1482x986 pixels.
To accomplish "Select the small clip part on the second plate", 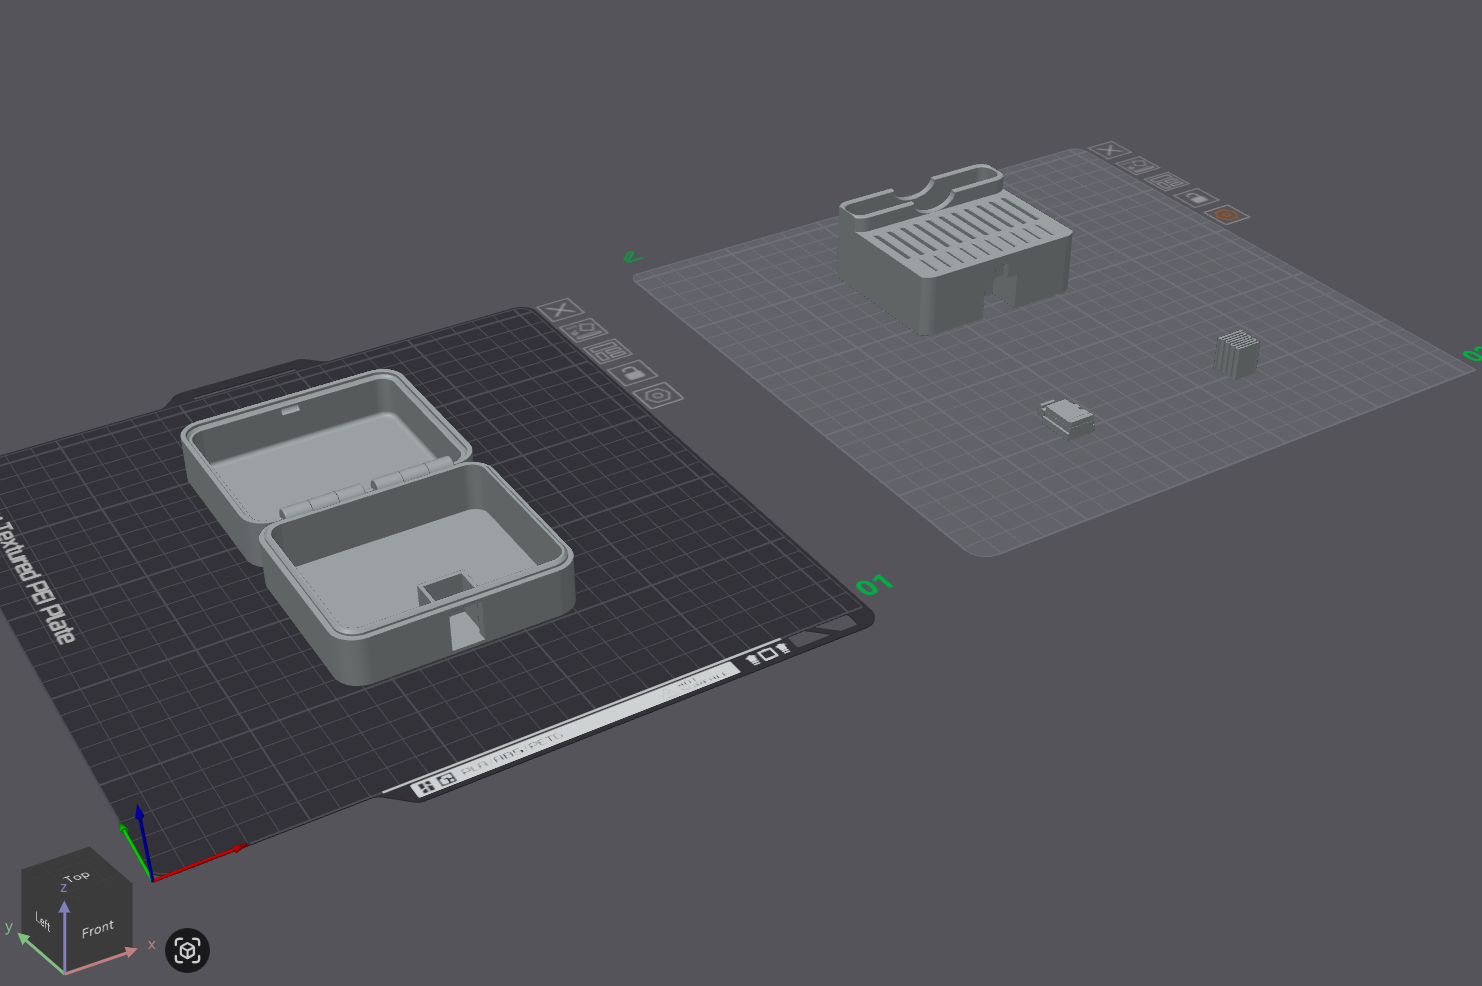I will coord(1067,417).
